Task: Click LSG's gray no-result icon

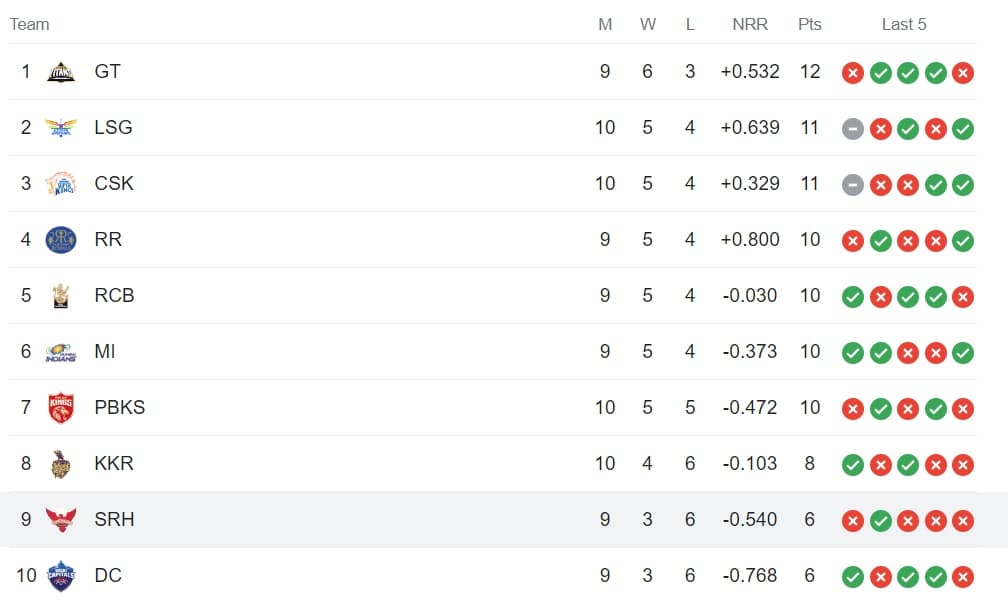Action: (852, 128)
